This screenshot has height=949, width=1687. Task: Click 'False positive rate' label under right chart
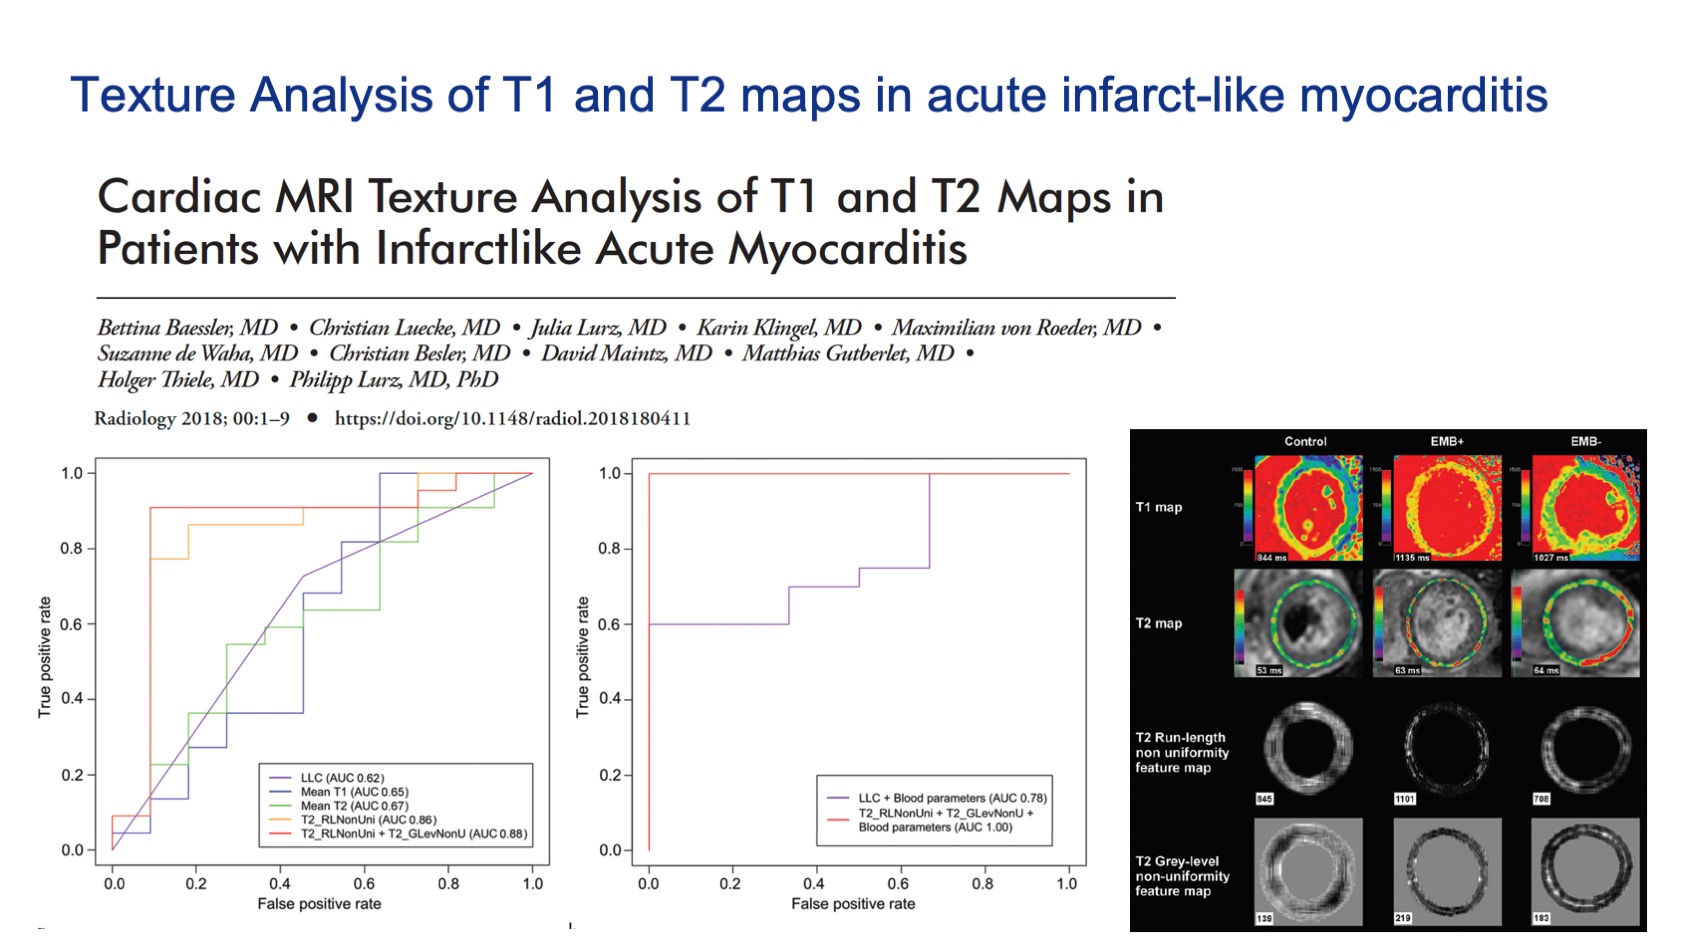[x=853, y=904]
